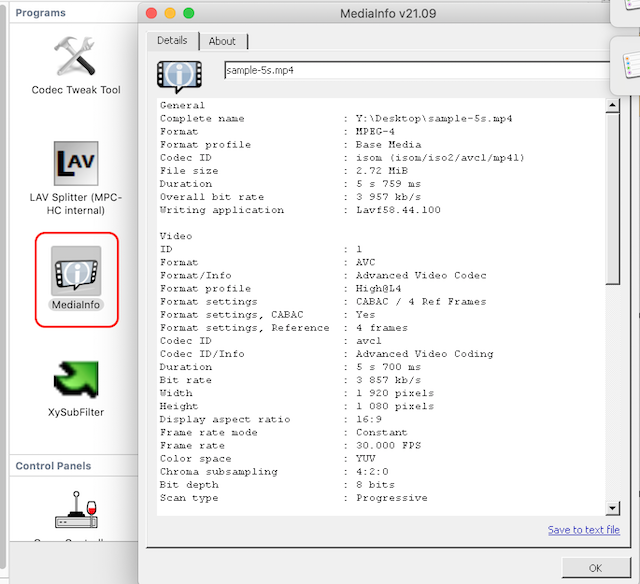Open the Codec Tweak Tool program icon
Screen dimensions: 640x584
pos(76,57)
